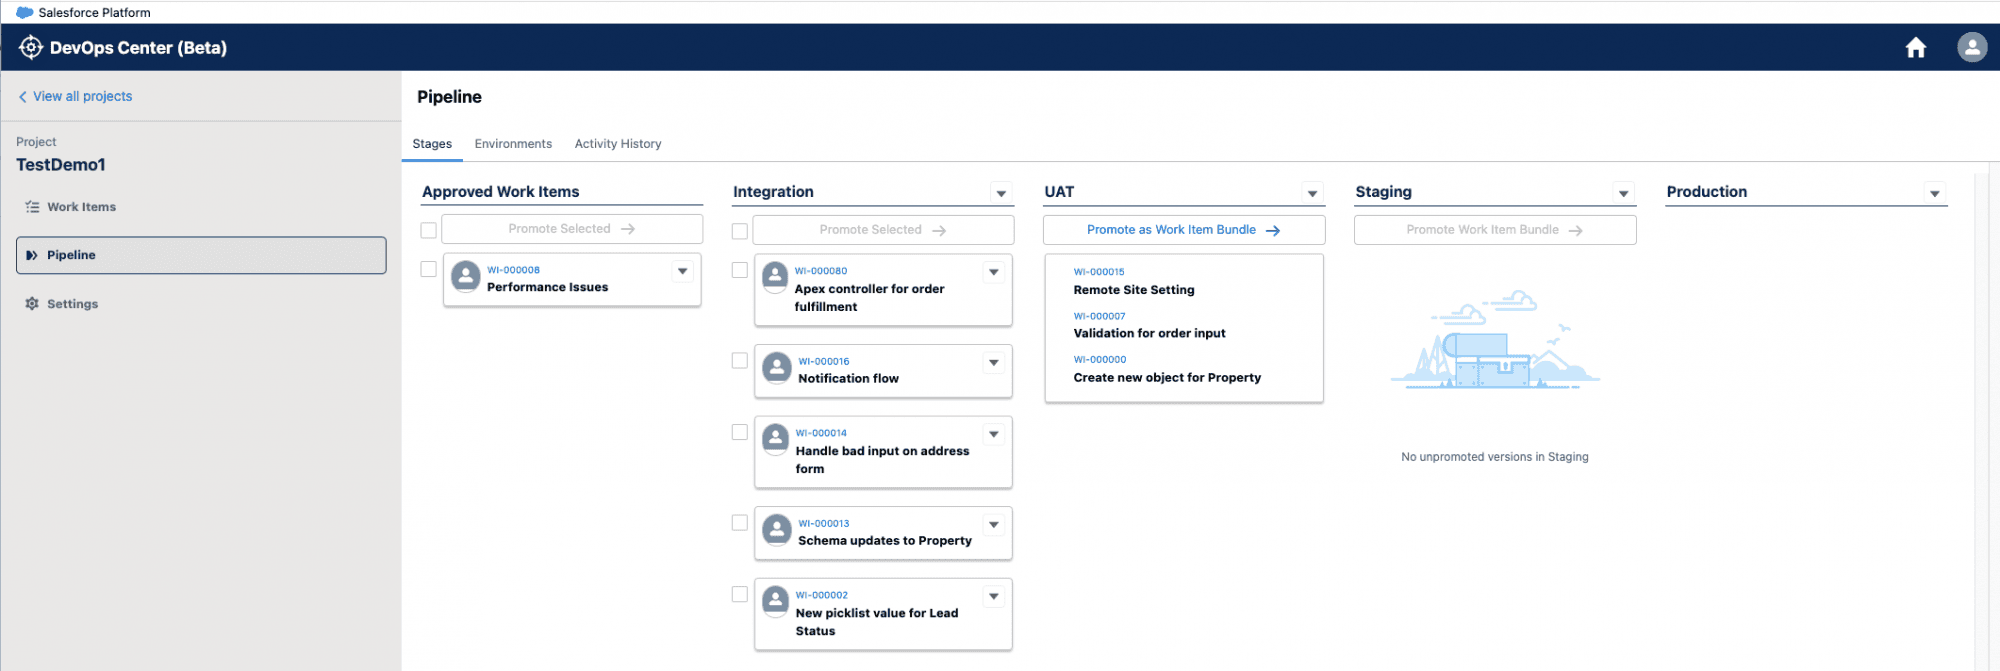
Task: Expand the WI-000080 Apex controller card dropdown
Action: 994,272
